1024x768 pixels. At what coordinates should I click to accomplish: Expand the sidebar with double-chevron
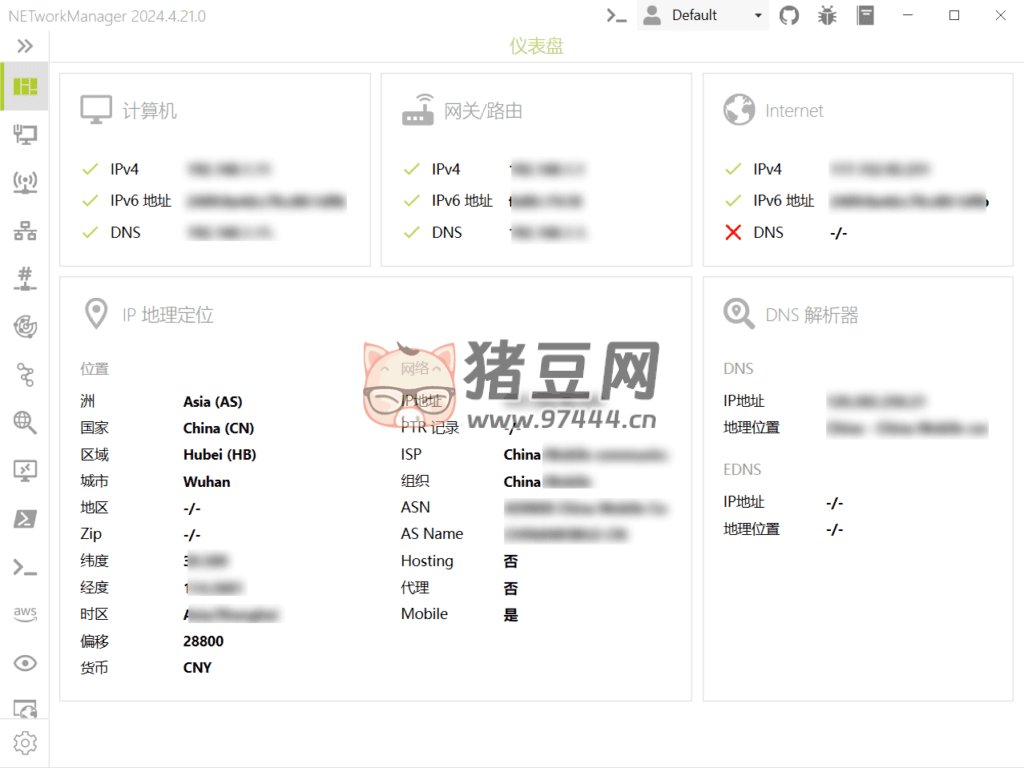coord(25,46)
